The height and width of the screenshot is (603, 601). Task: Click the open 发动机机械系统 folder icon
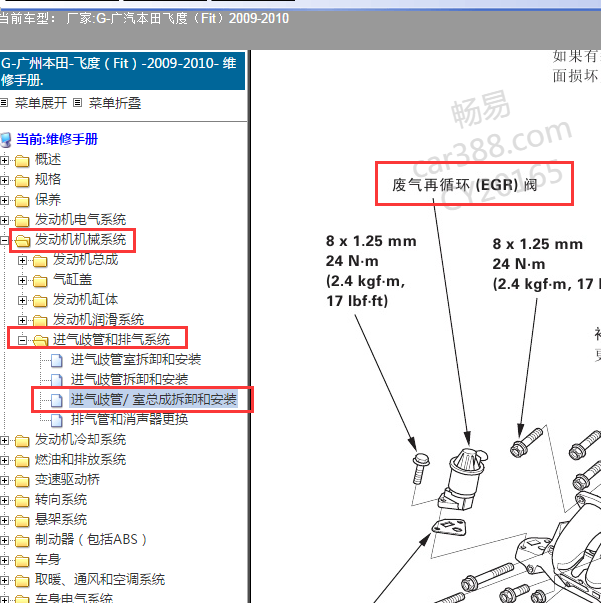(23, 241)
